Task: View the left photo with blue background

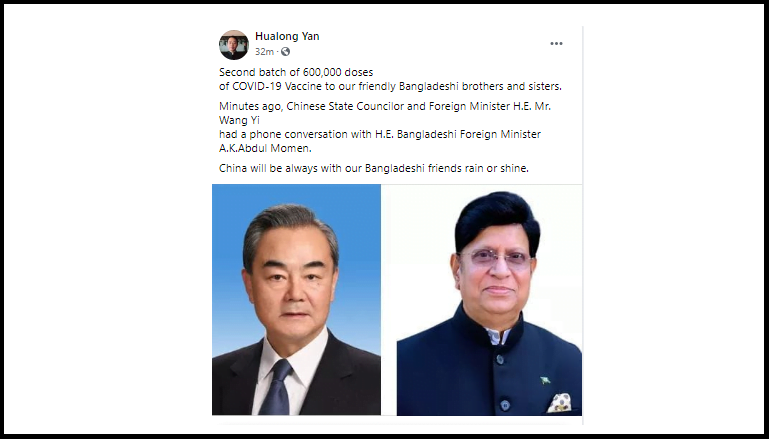Action: [296, 300]
